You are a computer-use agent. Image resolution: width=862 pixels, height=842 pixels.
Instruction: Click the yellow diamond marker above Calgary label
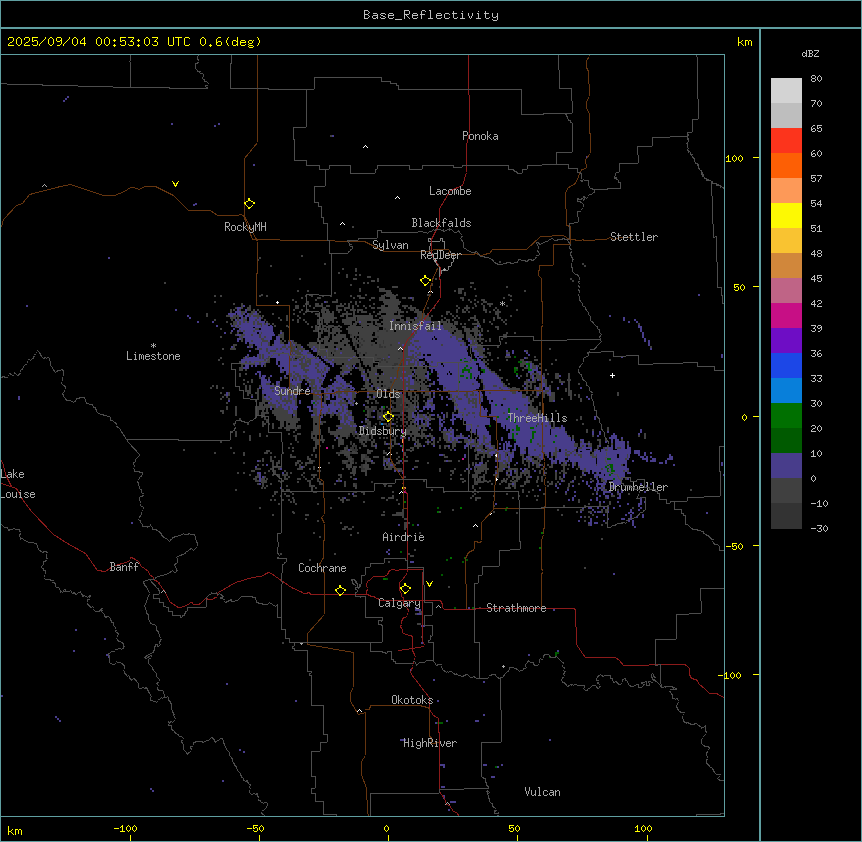pos(405,589)
